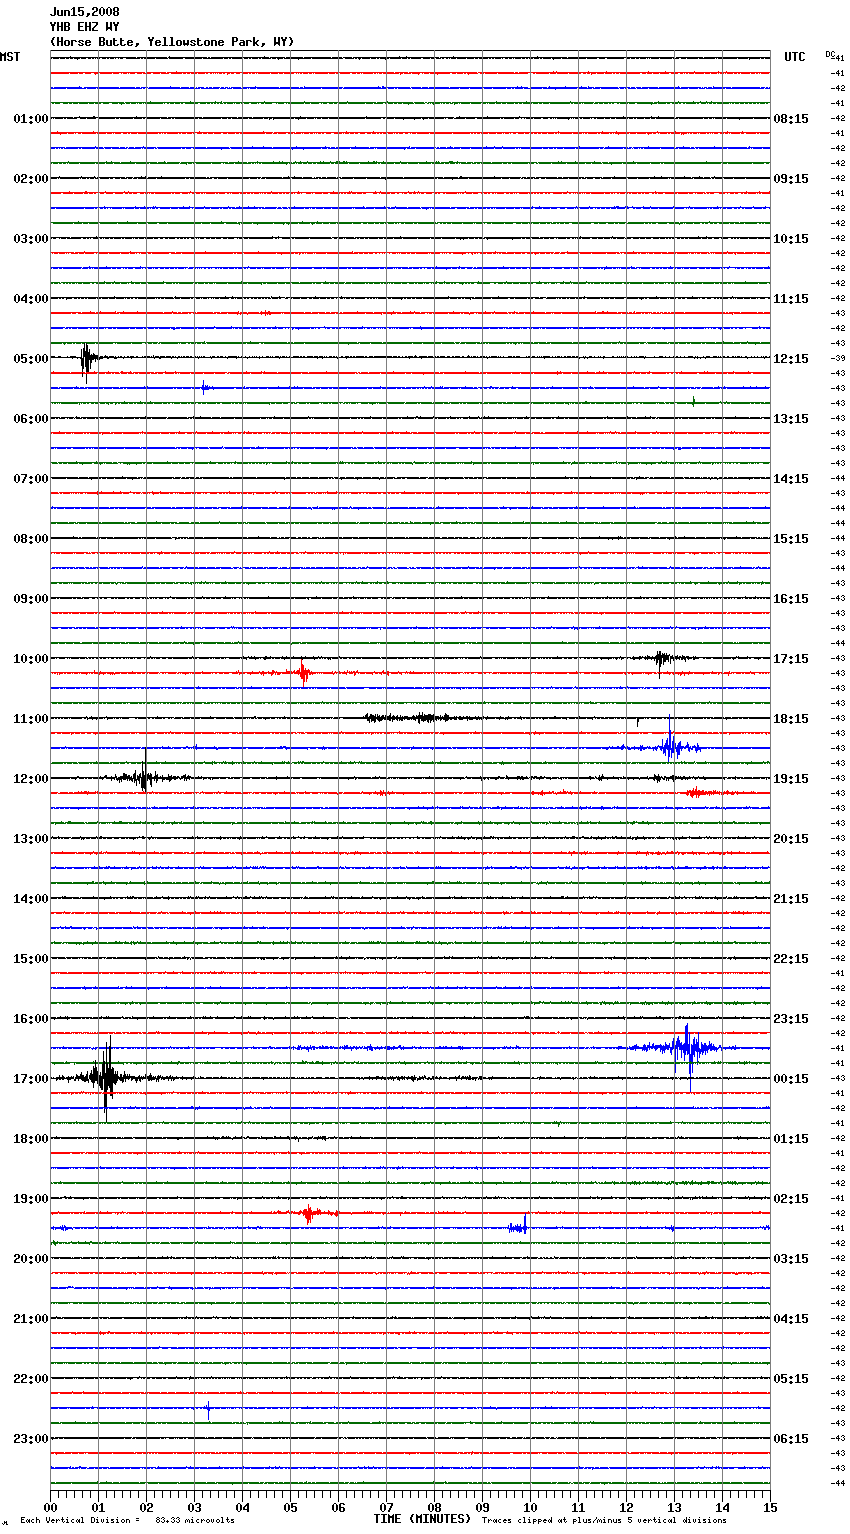This screenshot has width=850, height=1534.
Task: Select the 11:00 MST hour label
Action: click(x=31, y=719)
